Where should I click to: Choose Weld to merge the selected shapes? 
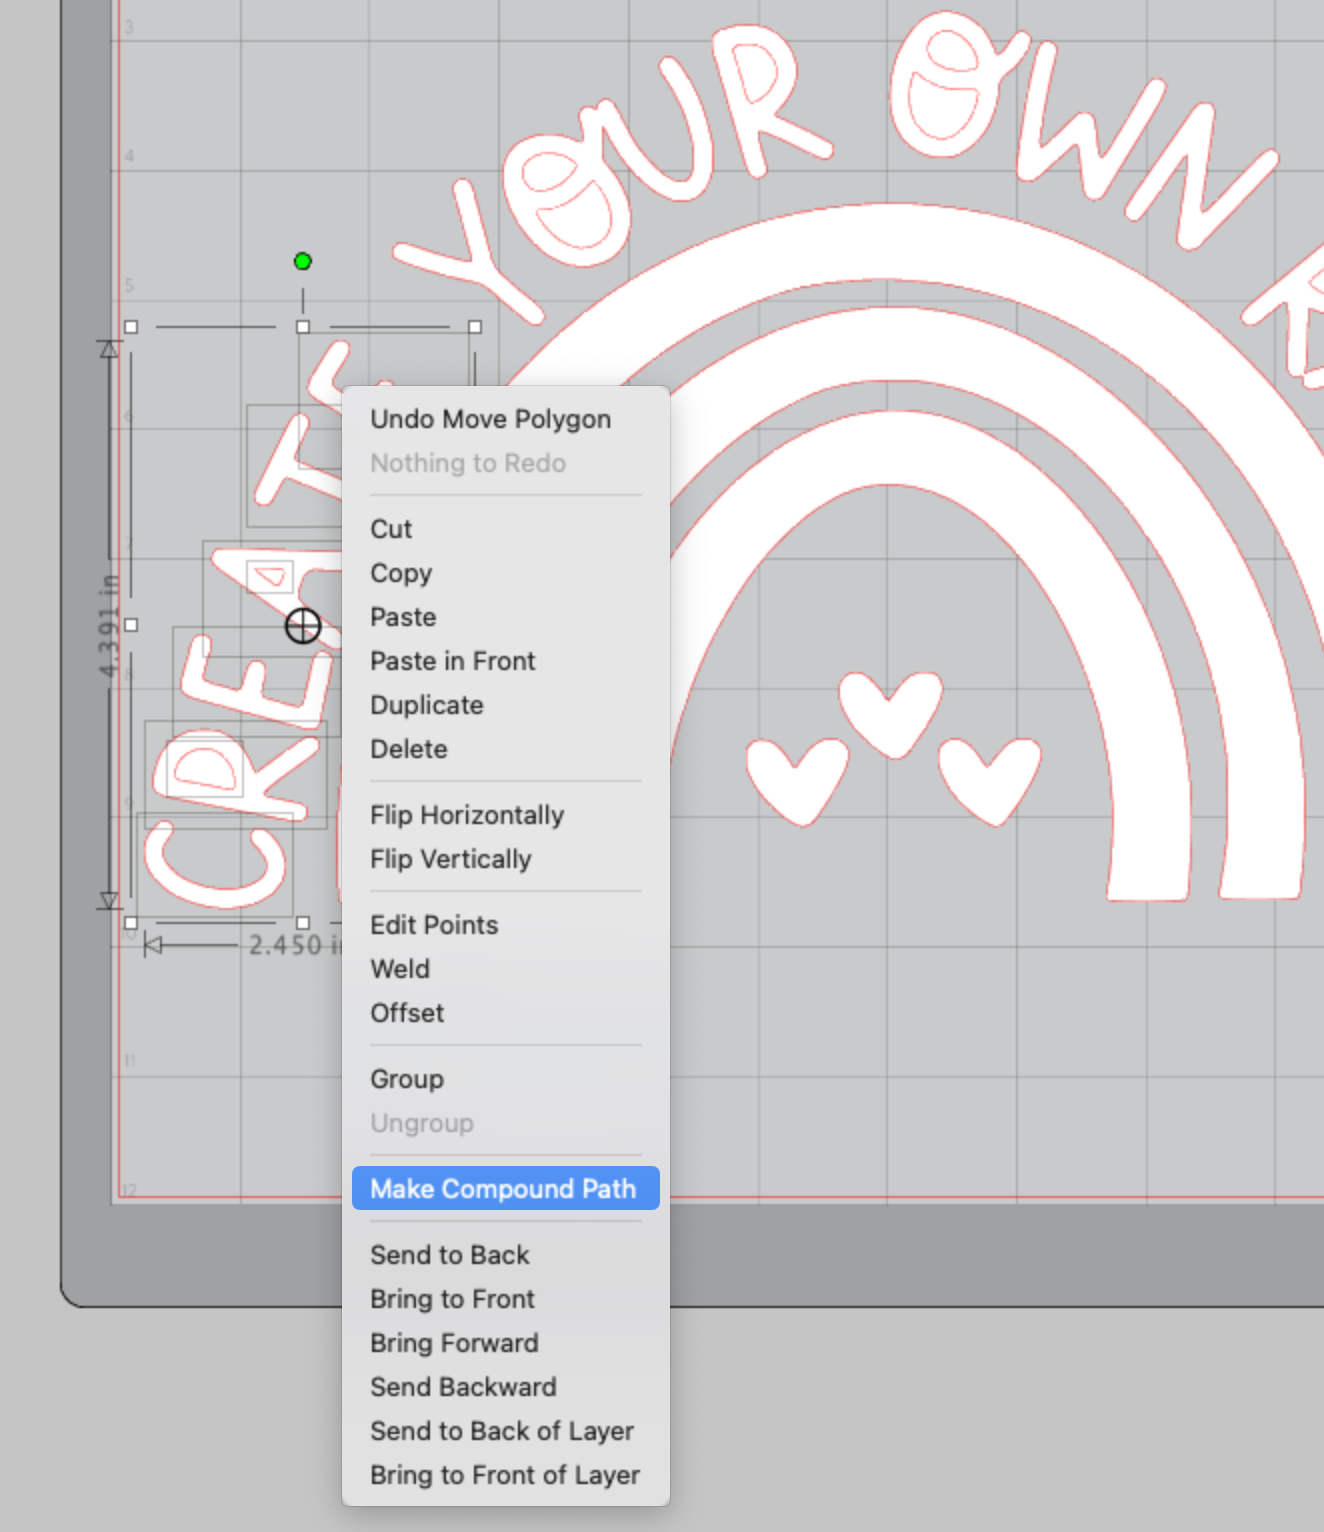point(400,968)
